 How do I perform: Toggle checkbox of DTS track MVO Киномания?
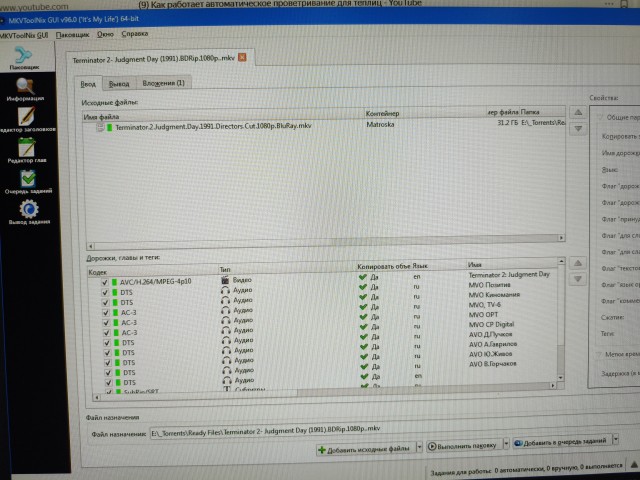click(105, 302)
